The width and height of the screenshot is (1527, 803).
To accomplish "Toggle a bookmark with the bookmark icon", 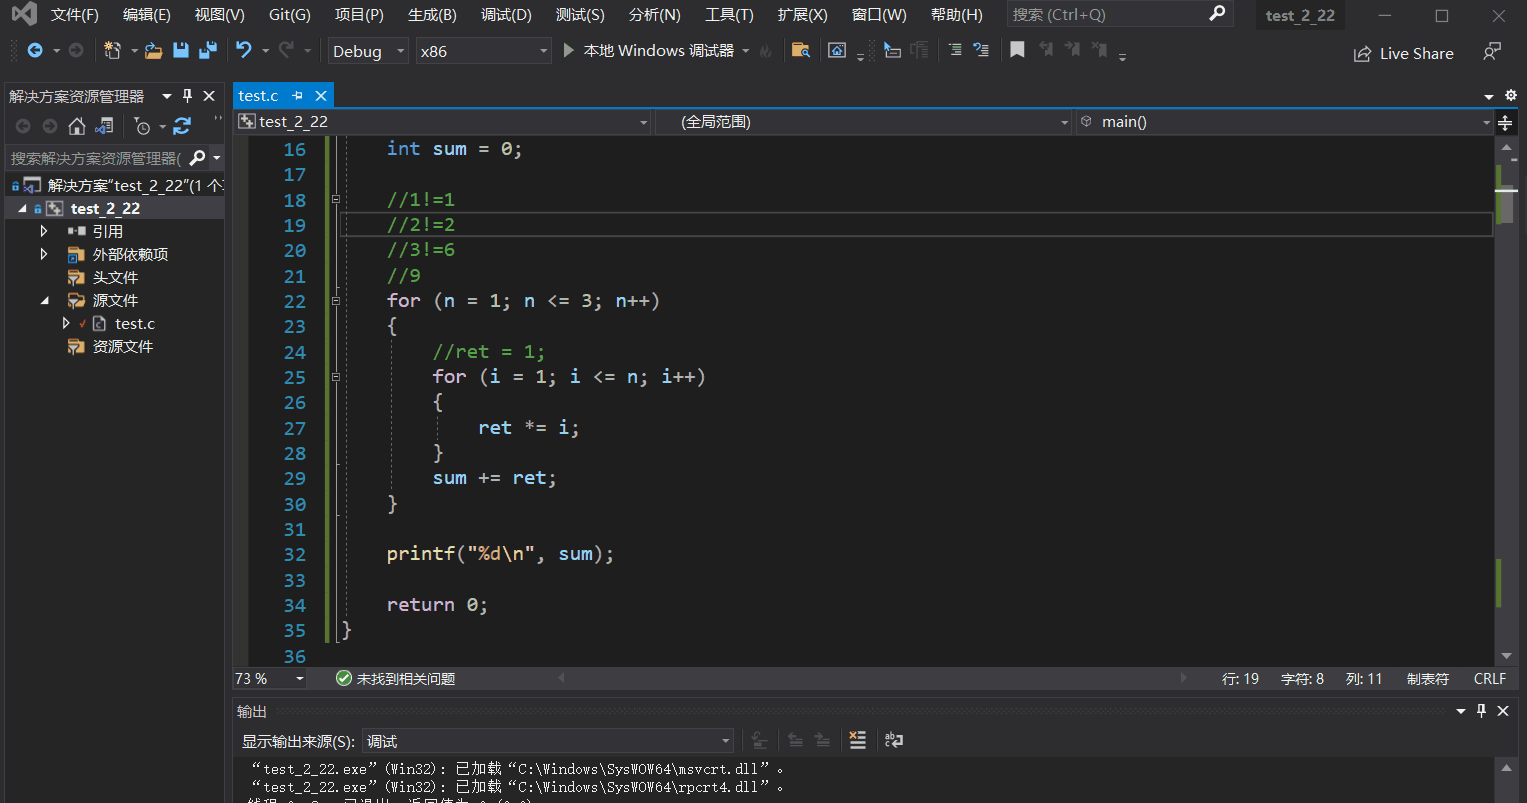I will pyautogui.click(x=1017, y=49).
